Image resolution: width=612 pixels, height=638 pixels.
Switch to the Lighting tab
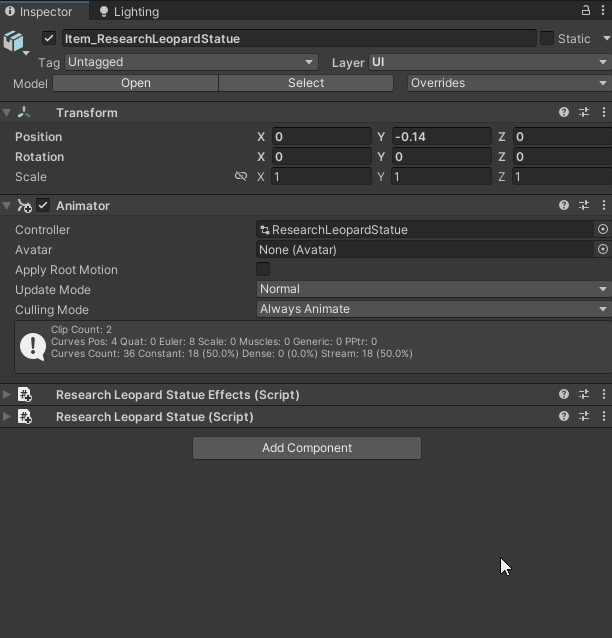pos(129,11)
